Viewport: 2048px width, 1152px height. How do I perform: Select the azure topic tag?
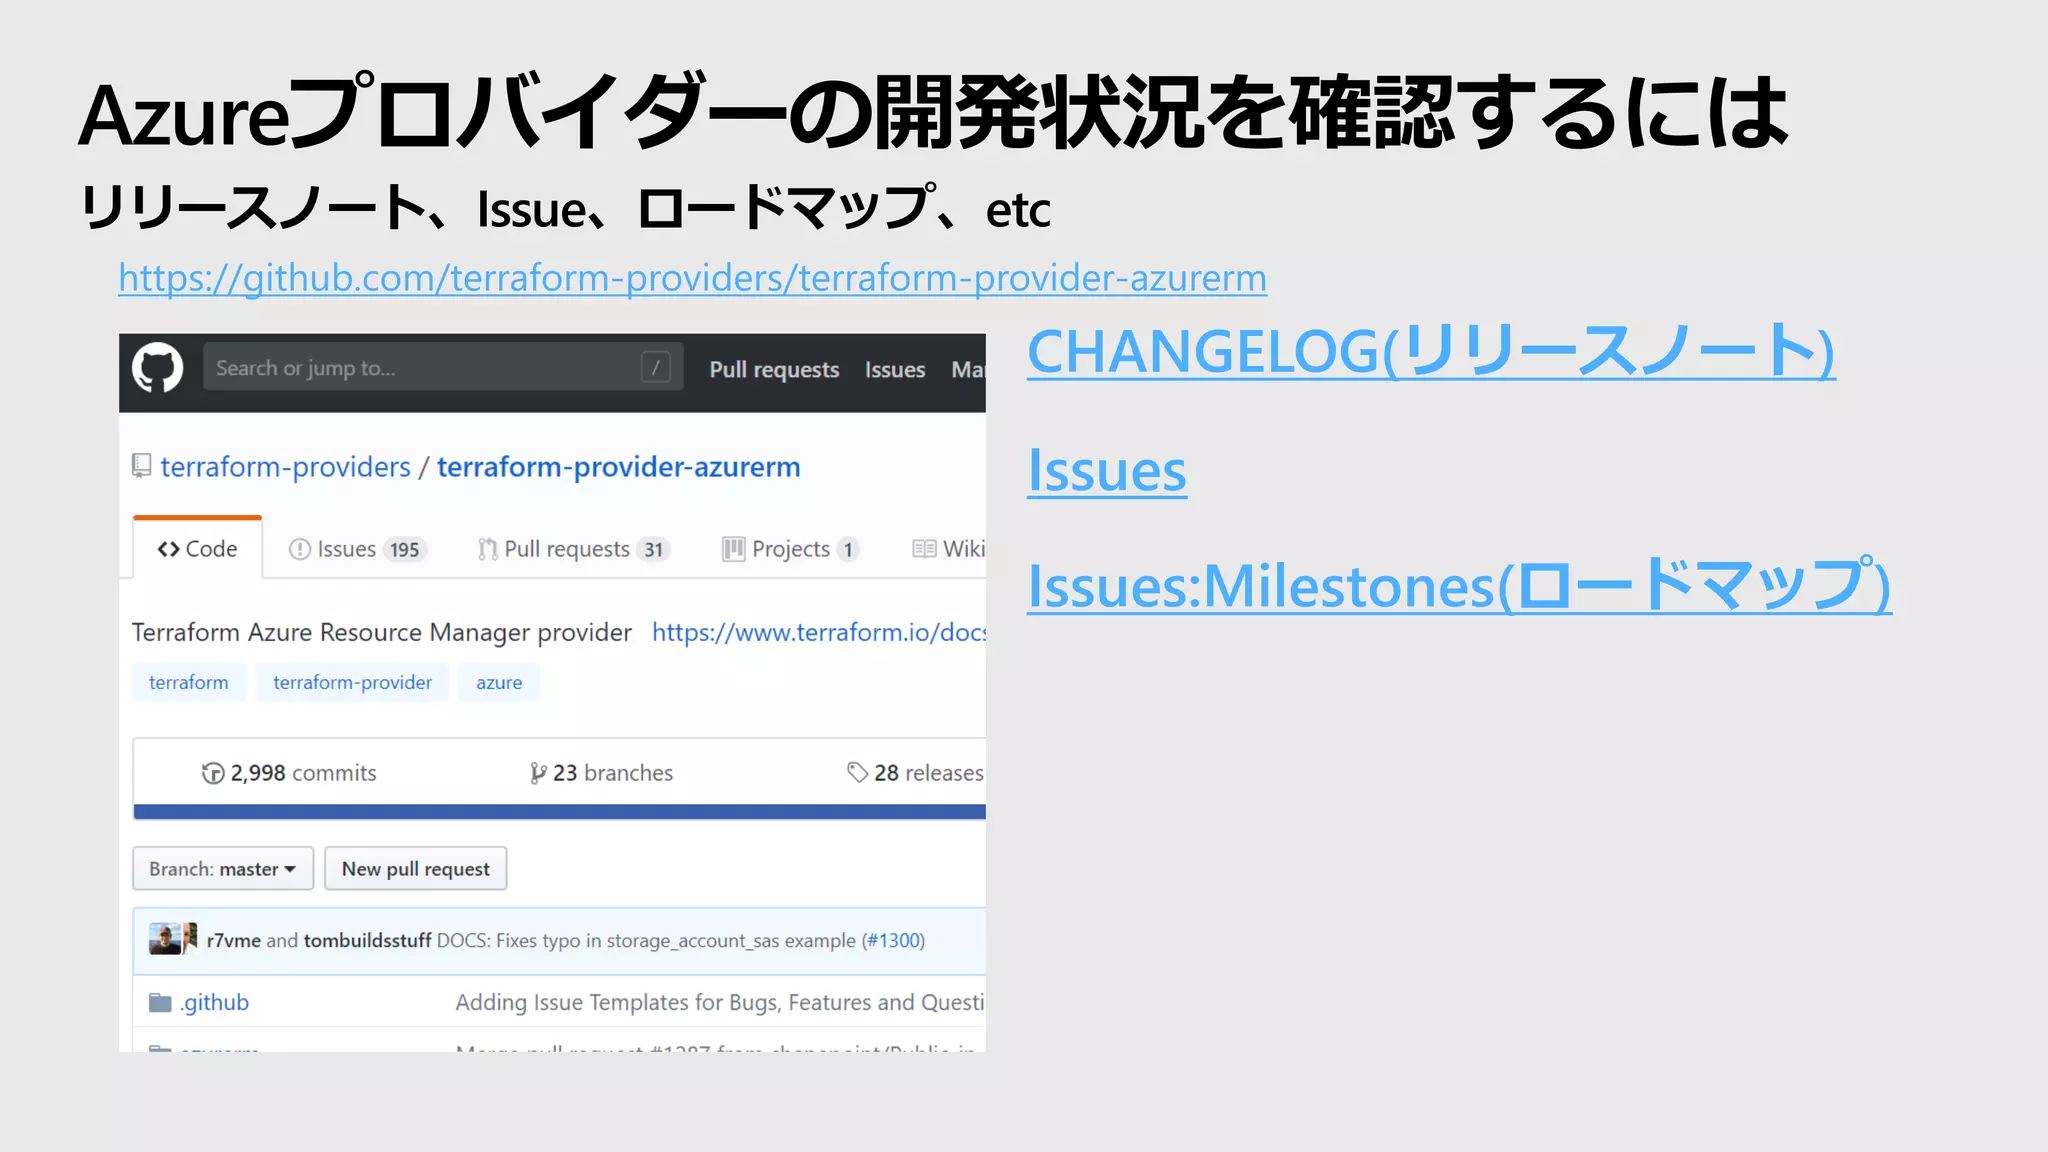(499, 682)
